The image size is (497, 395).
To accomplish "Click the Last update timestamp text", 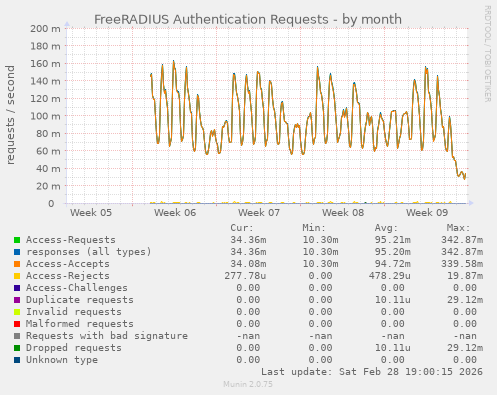I will point(372,372).
